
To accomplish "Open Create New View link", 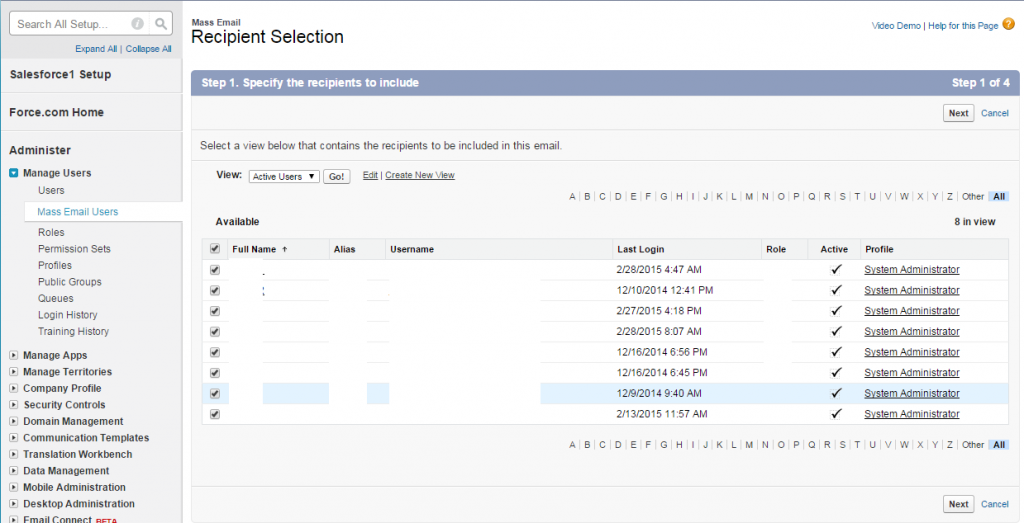I will pyautogui.click(x=420, y=175).
